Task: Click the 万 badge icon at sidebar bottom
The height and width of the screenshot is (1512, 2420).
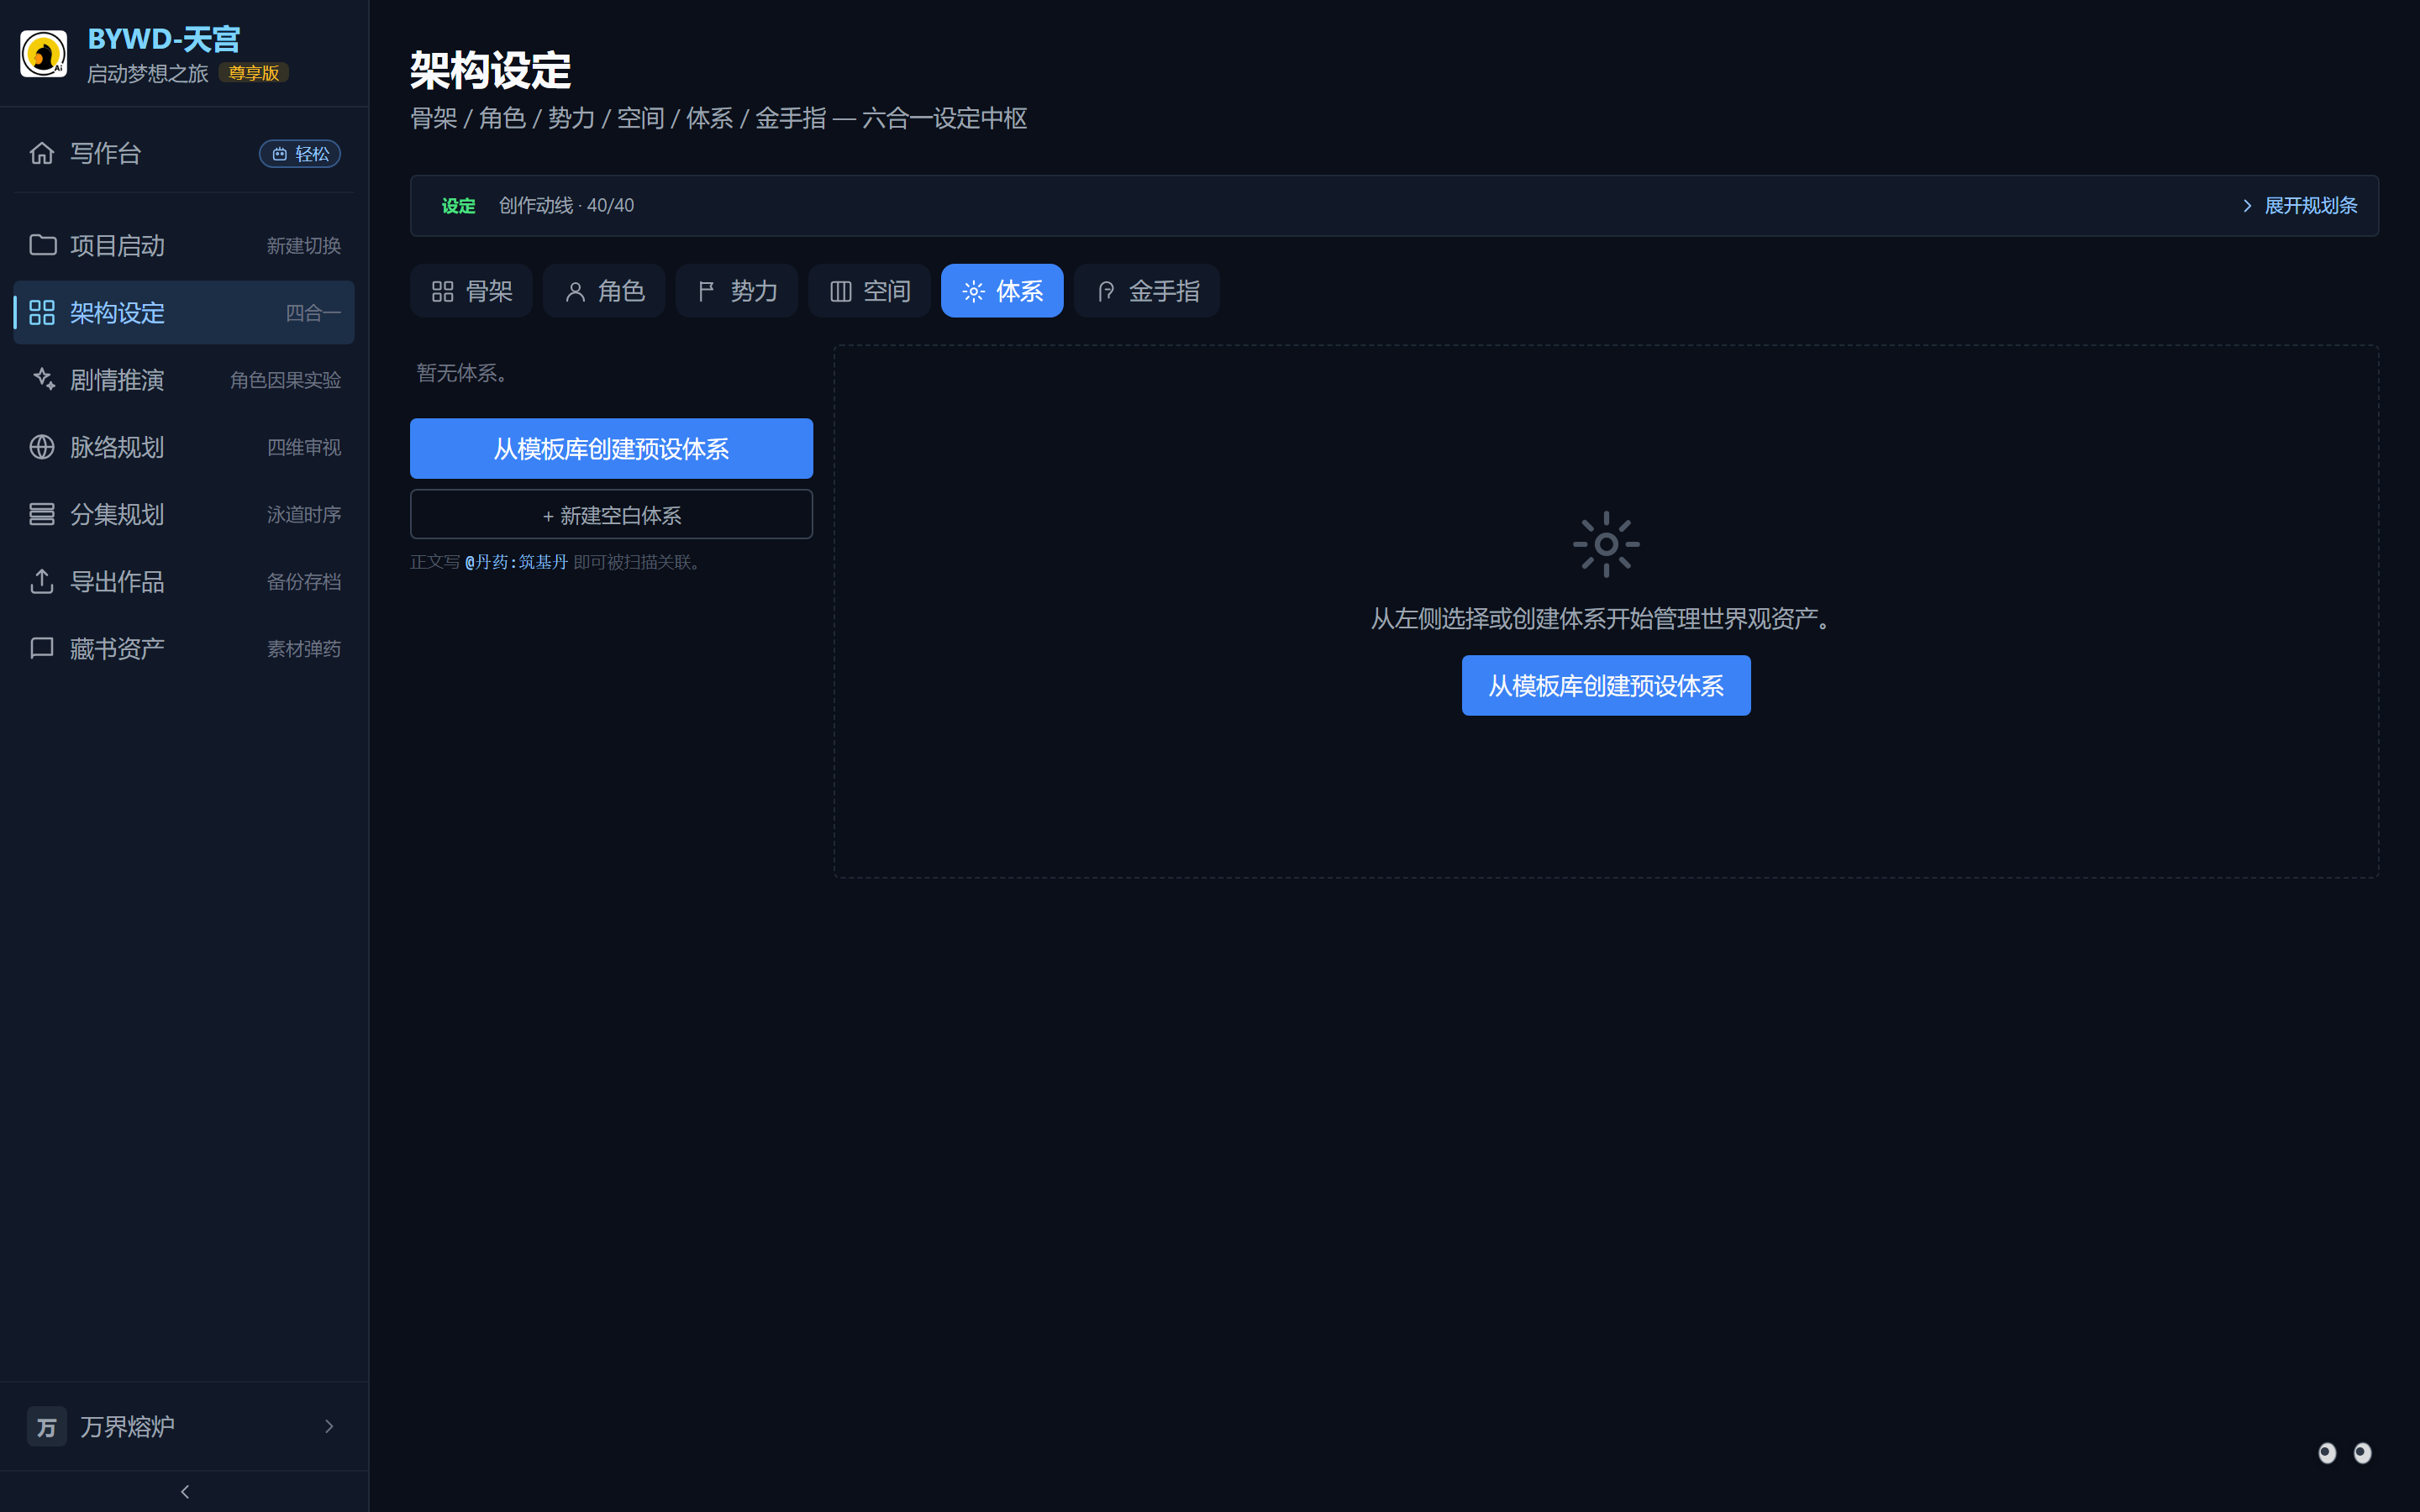Action: point(47,1426)
